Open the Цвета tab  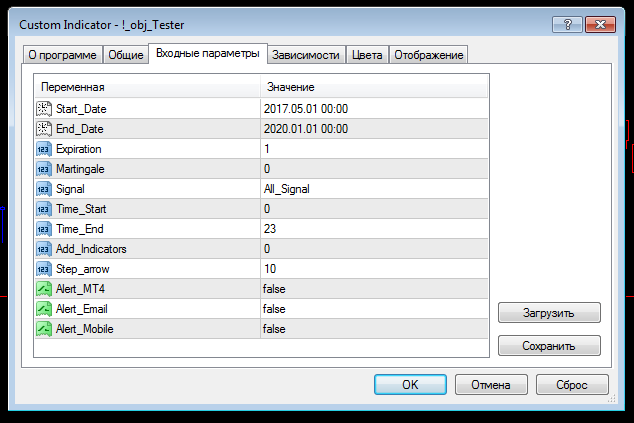(x=367, y=55)
